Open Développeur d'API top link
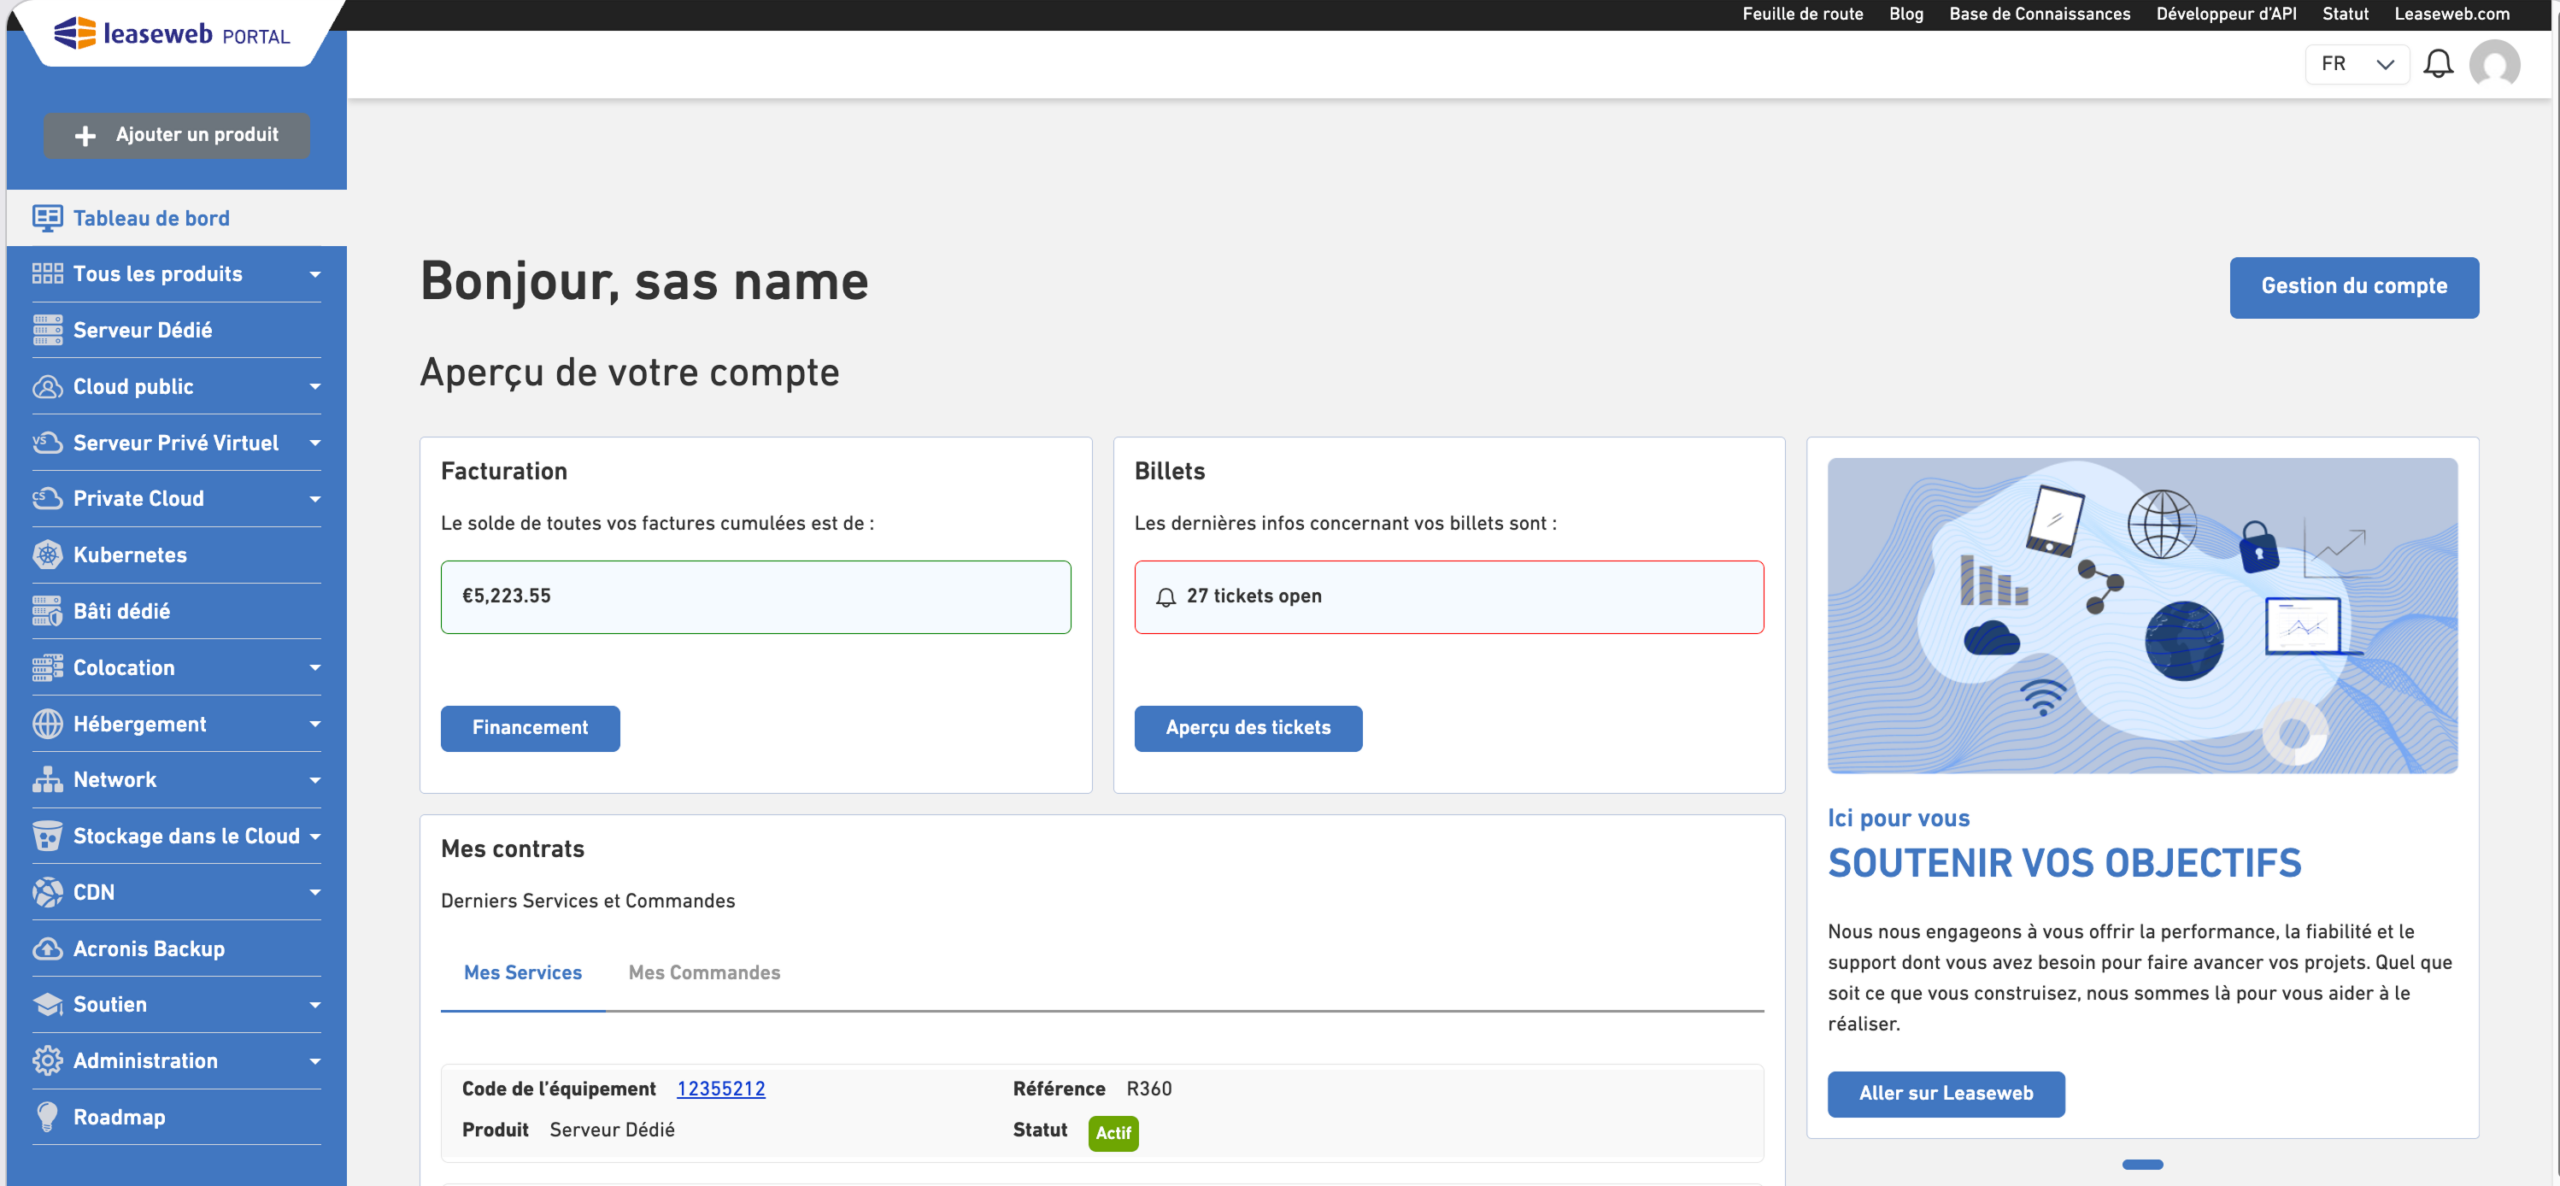The height and width of the screenshot is (1186, 2560). (x=2226, y=14)
